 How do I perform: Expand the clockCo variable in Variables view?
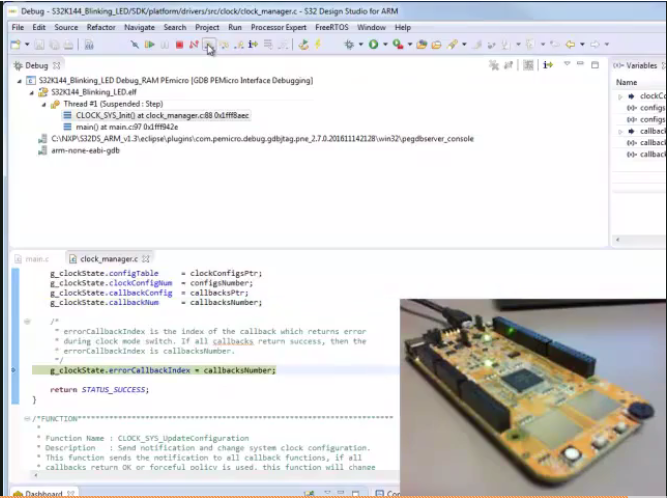click(x=620, y=97)
